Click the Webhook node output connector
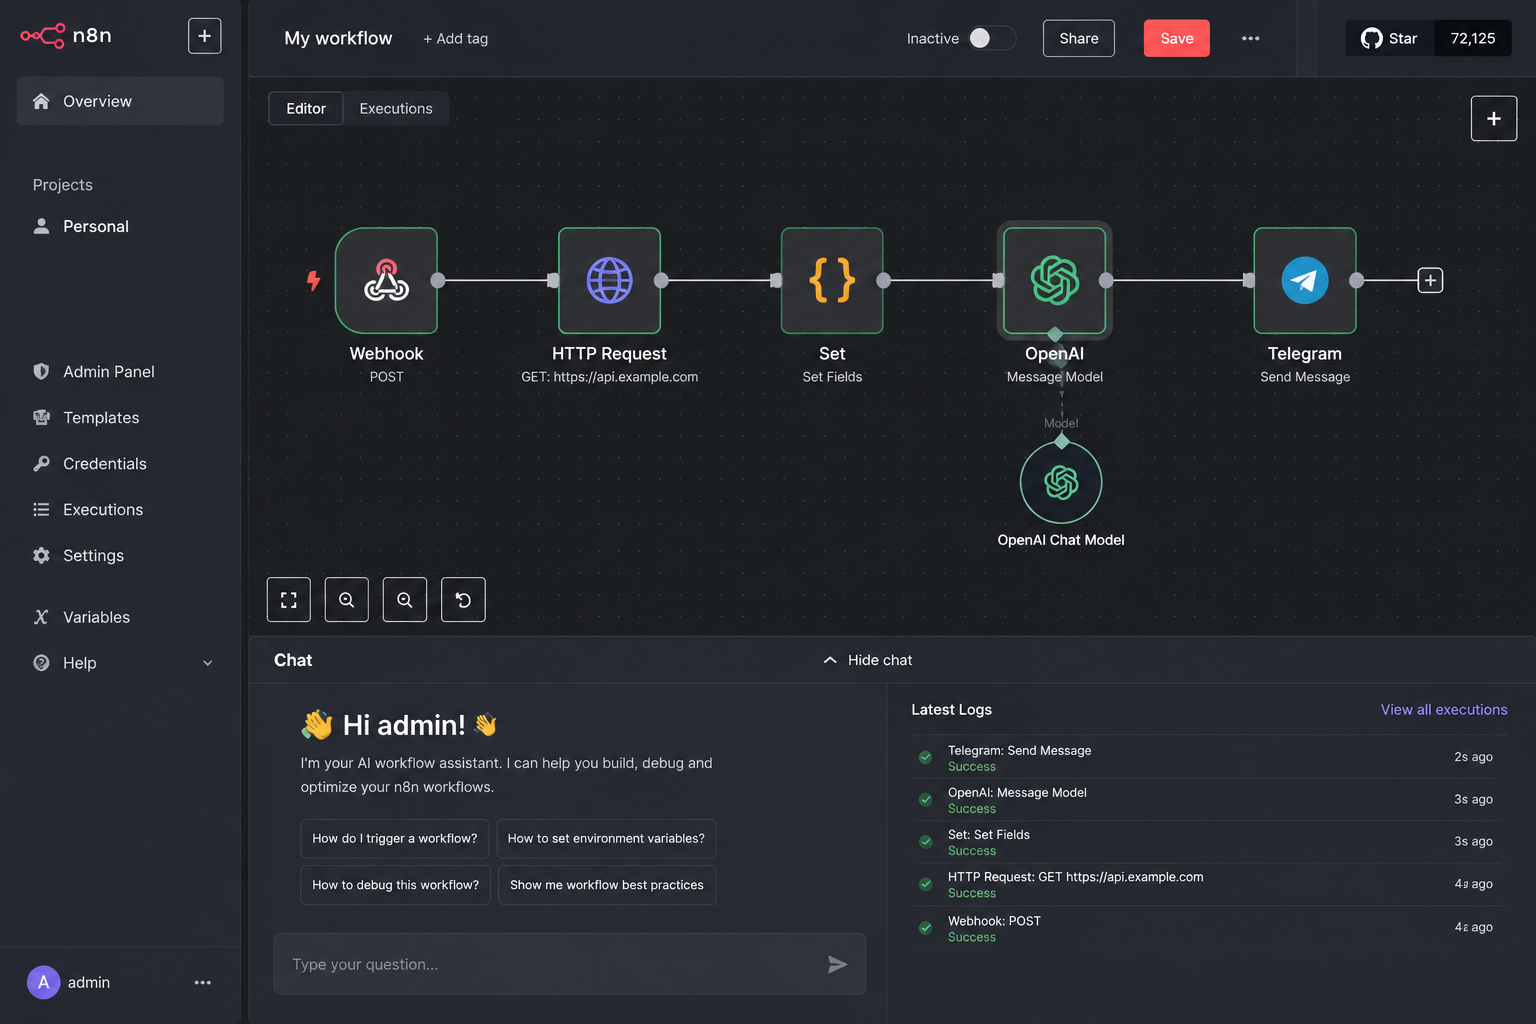The height and width of the screenshot is (1024, 1536). [438, 280]
